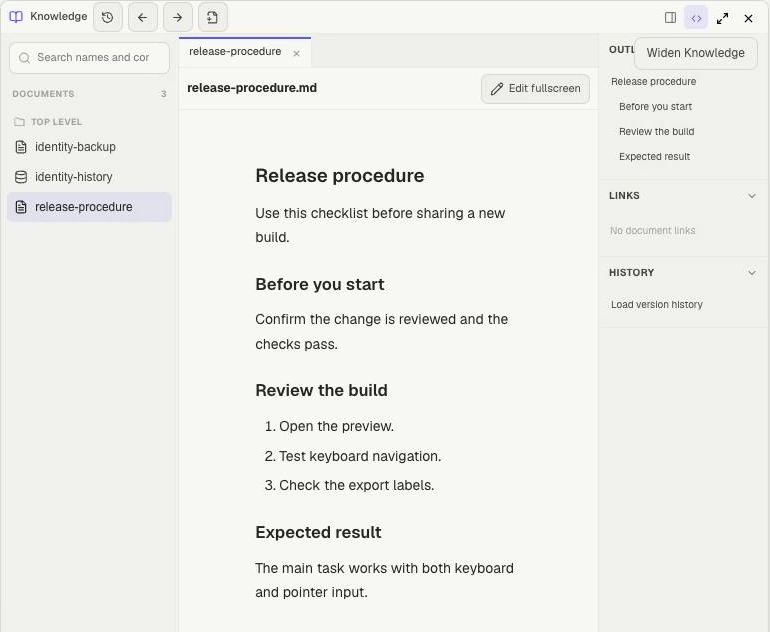Click the Release procedure main heading

pyautogui.click(x=340, y=176)
